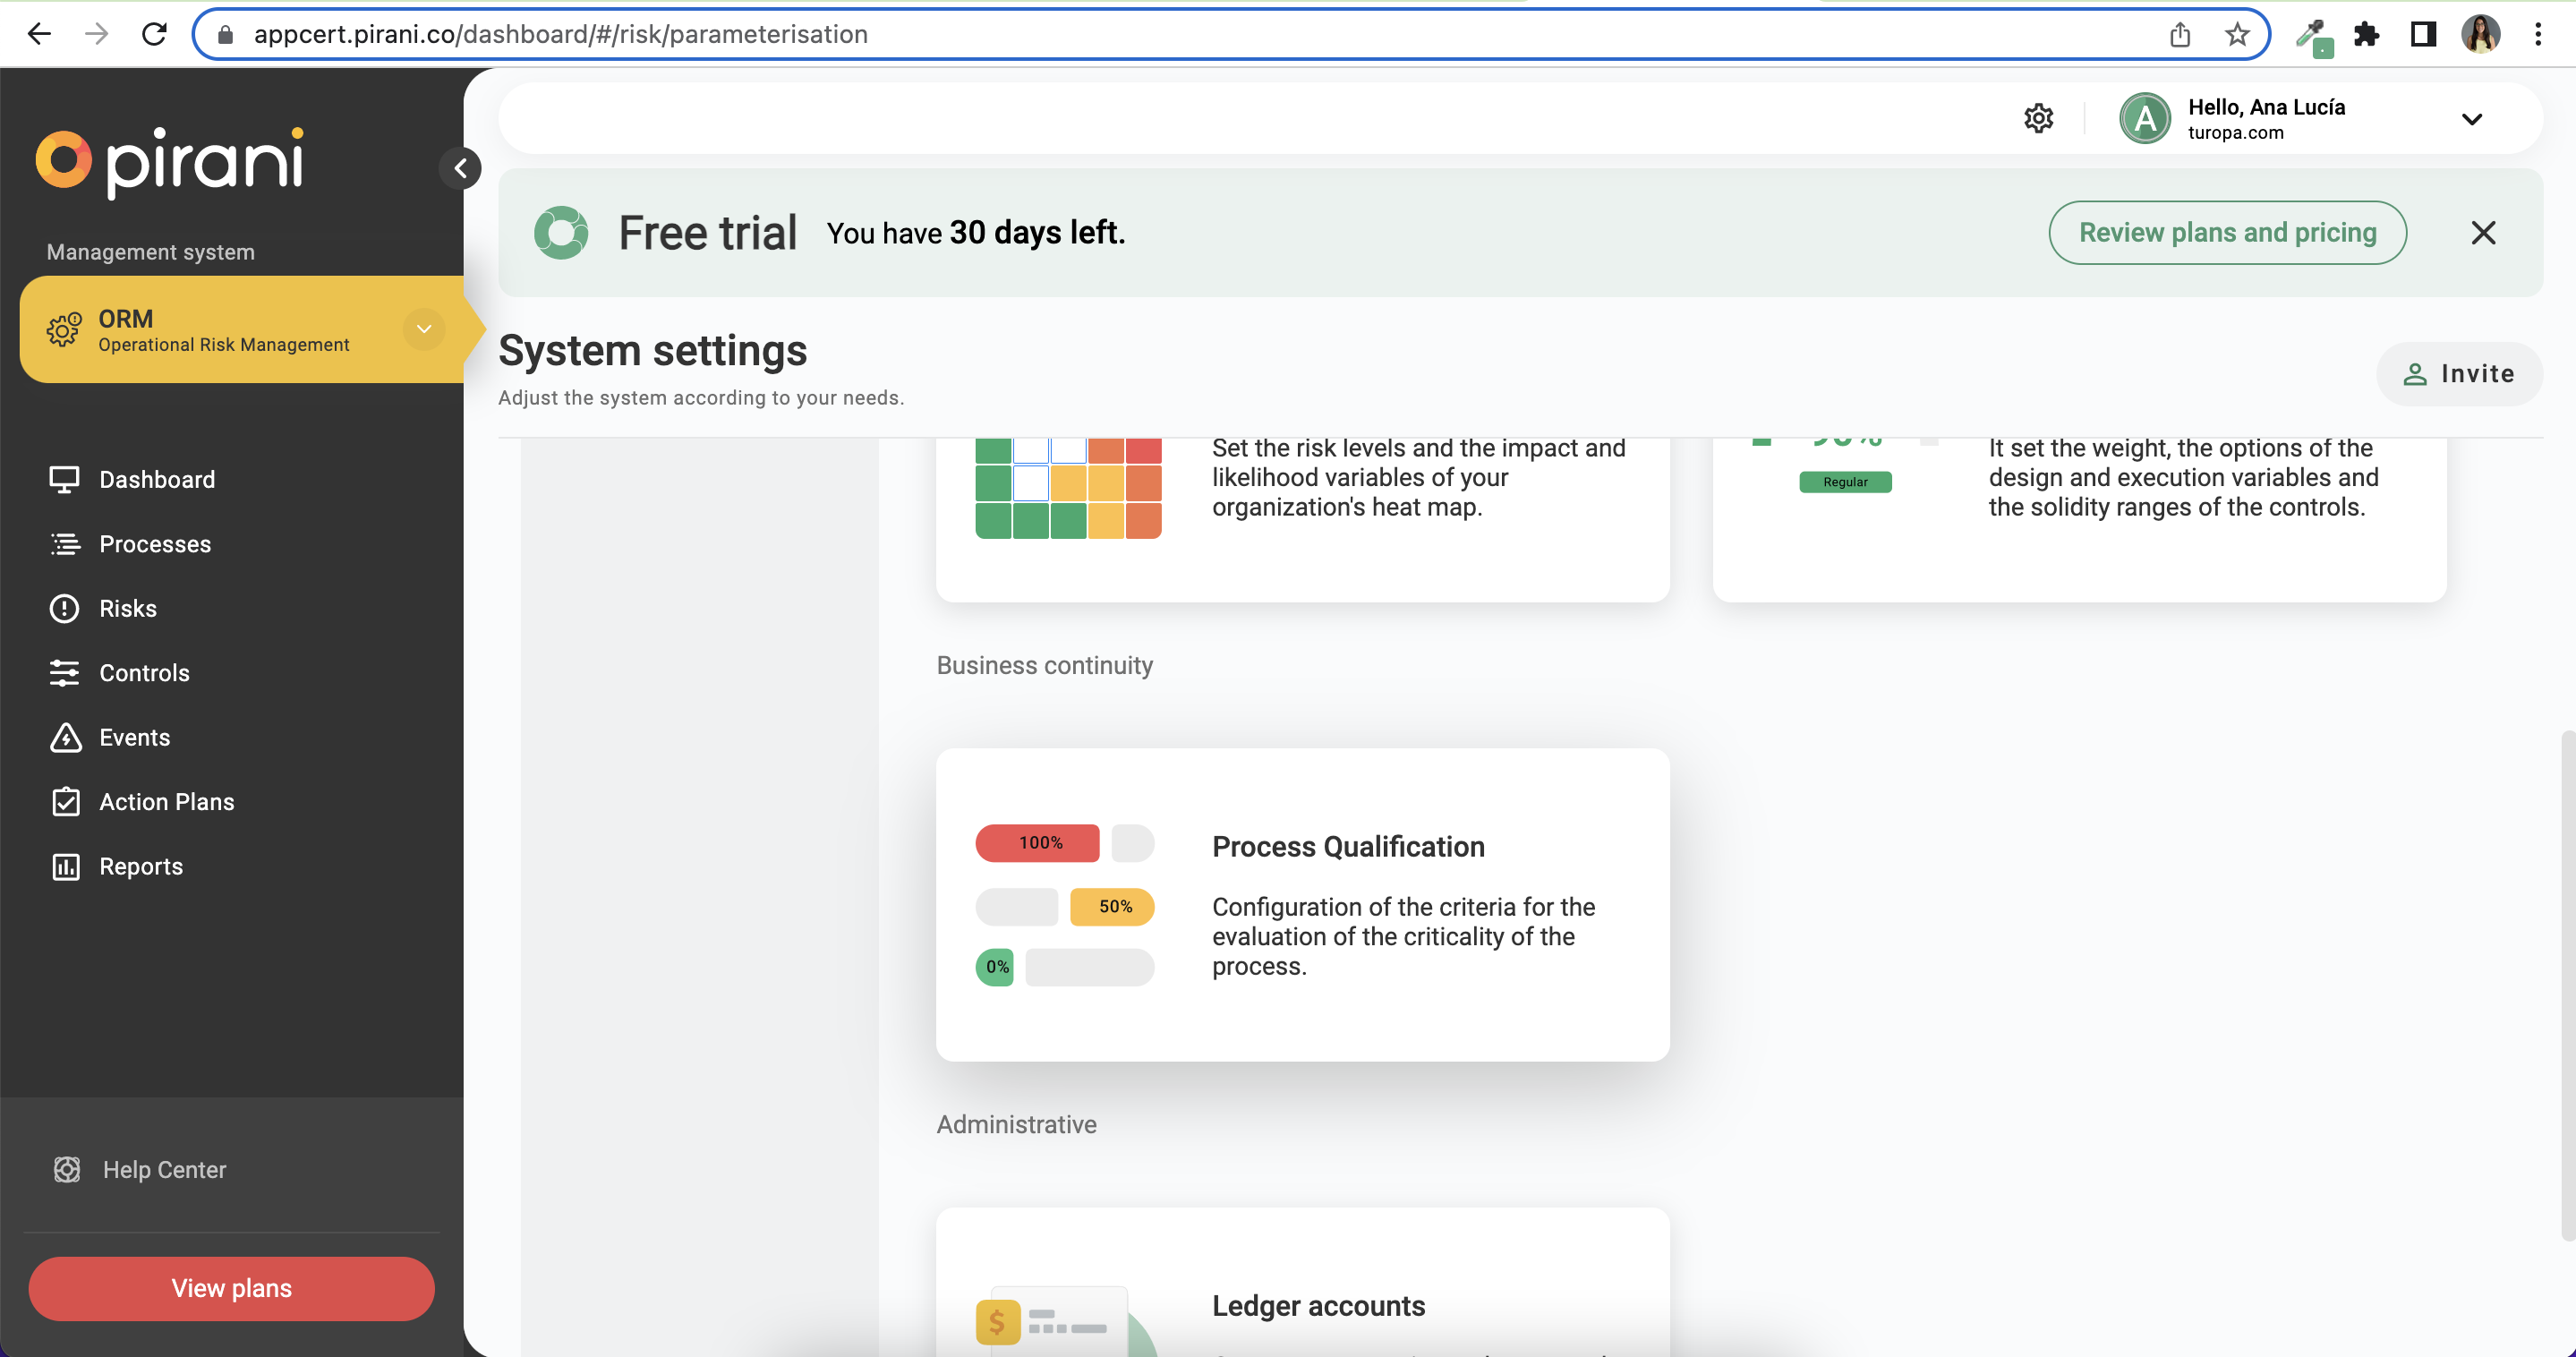The height and width of the screenshot is (1357, 2576).
Task: Go to the Reports section
Action: click(x=141, y=866)
